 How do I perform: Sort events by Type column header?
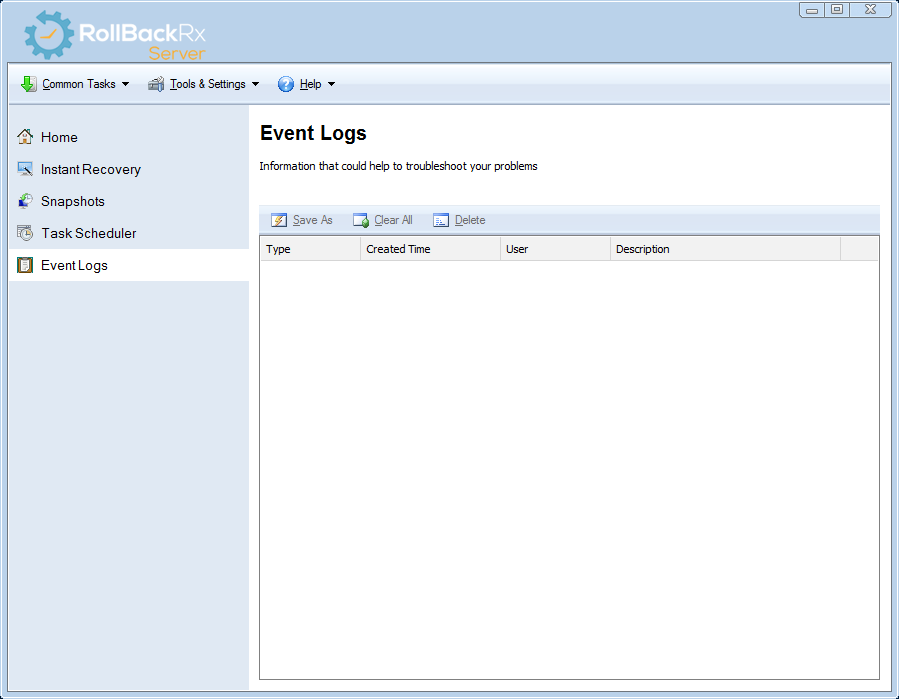pyautogui.click(x=310, y=249)
